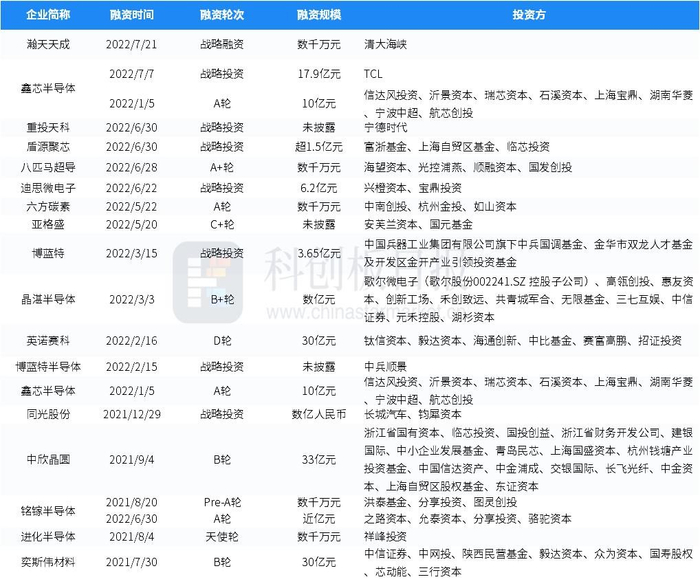The height and width of the screenshot is (580, 700).
Task: Select the company name 六方碳素
Action: pos(48,207)
